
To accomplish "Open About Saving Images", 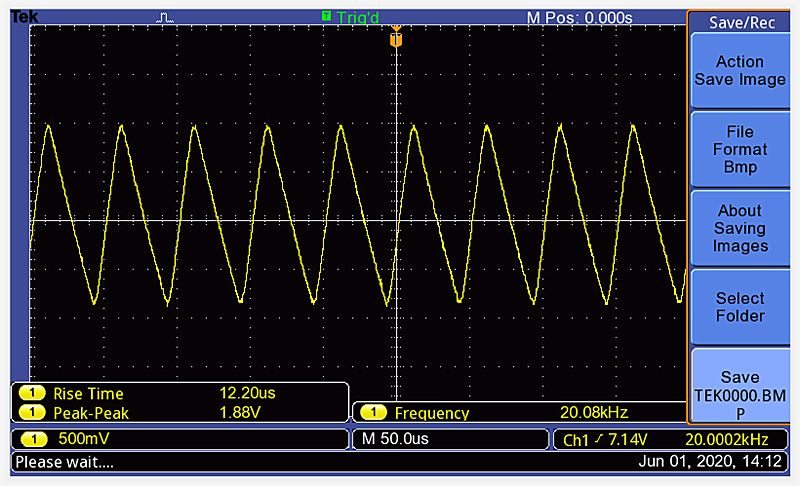I will [740, 228].
